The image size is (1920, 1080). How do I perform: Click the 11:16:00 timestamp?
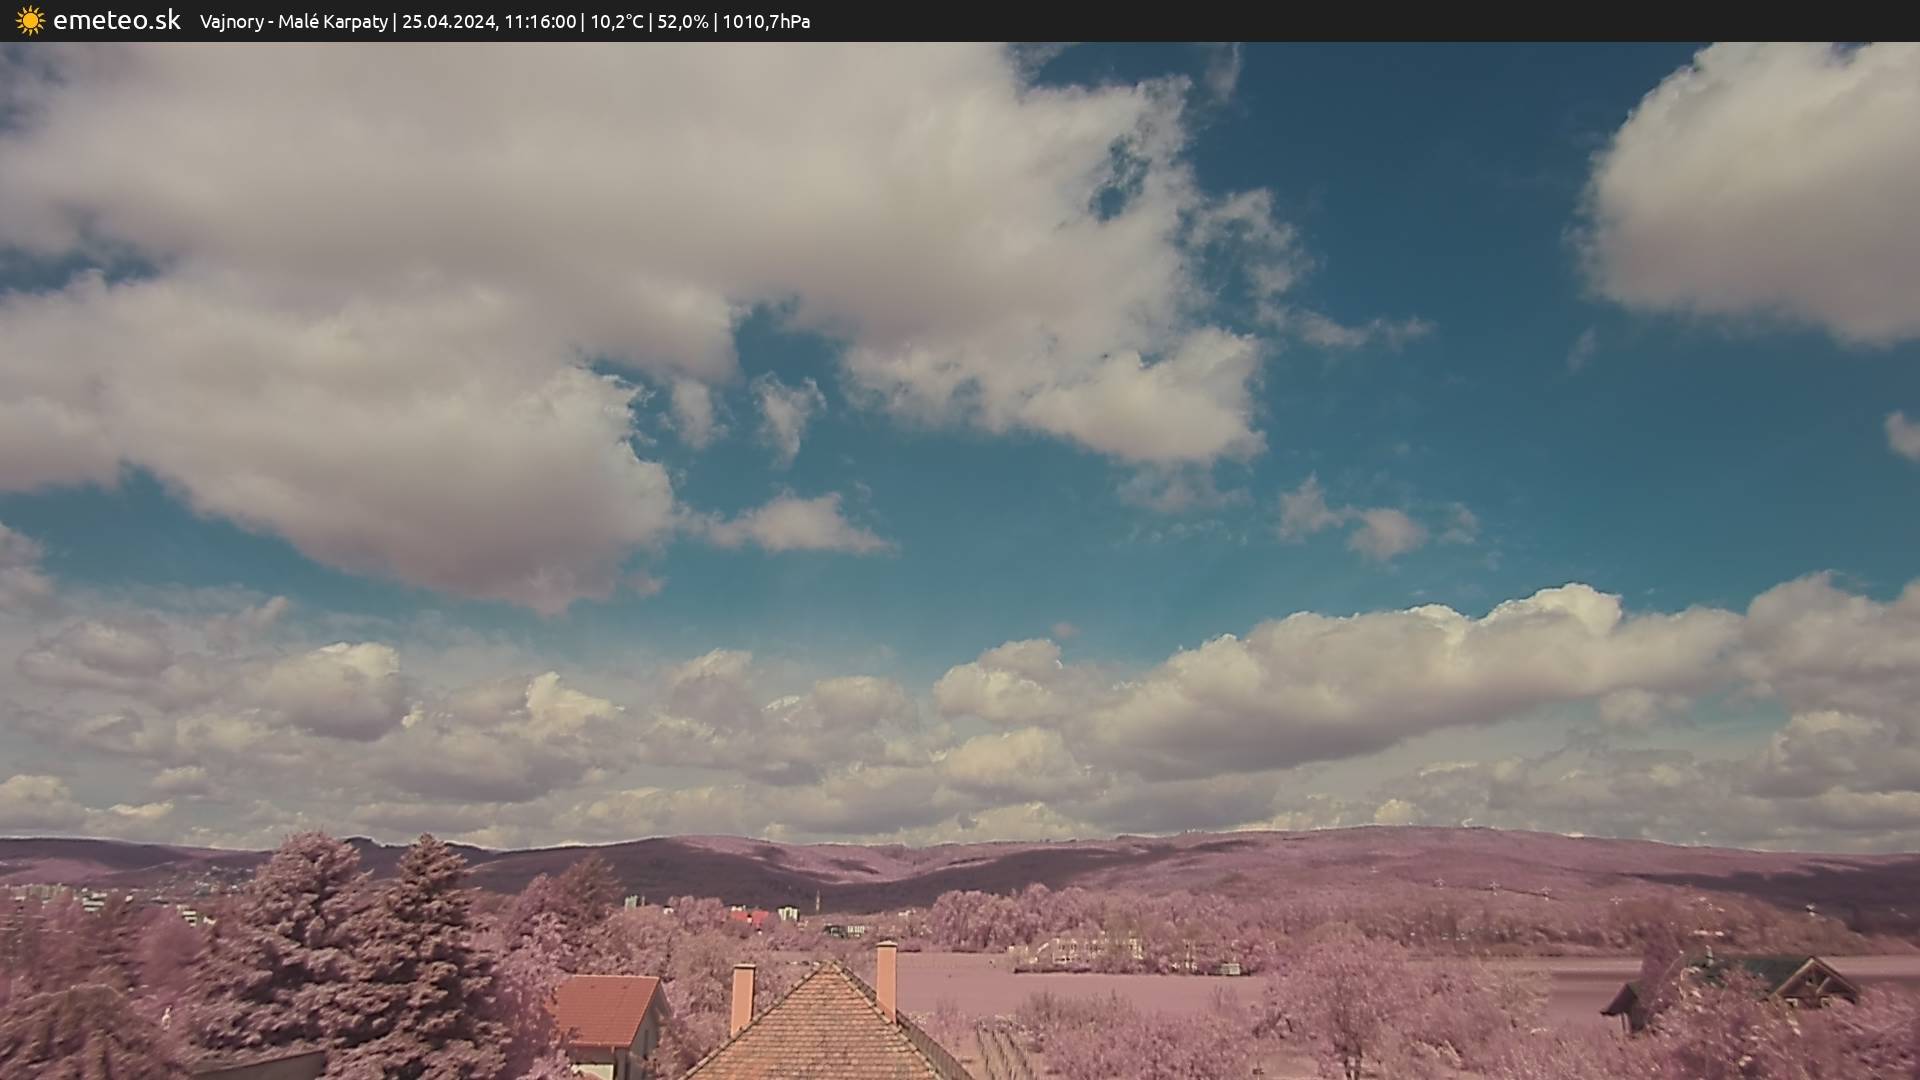(540, 22)
